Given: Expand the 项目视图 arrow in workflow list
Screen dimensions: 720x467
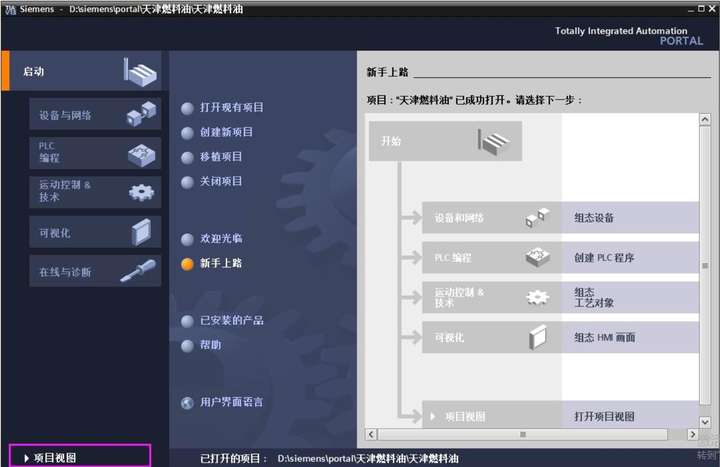Looking at the screenshot, I should [x=433, y=416].
